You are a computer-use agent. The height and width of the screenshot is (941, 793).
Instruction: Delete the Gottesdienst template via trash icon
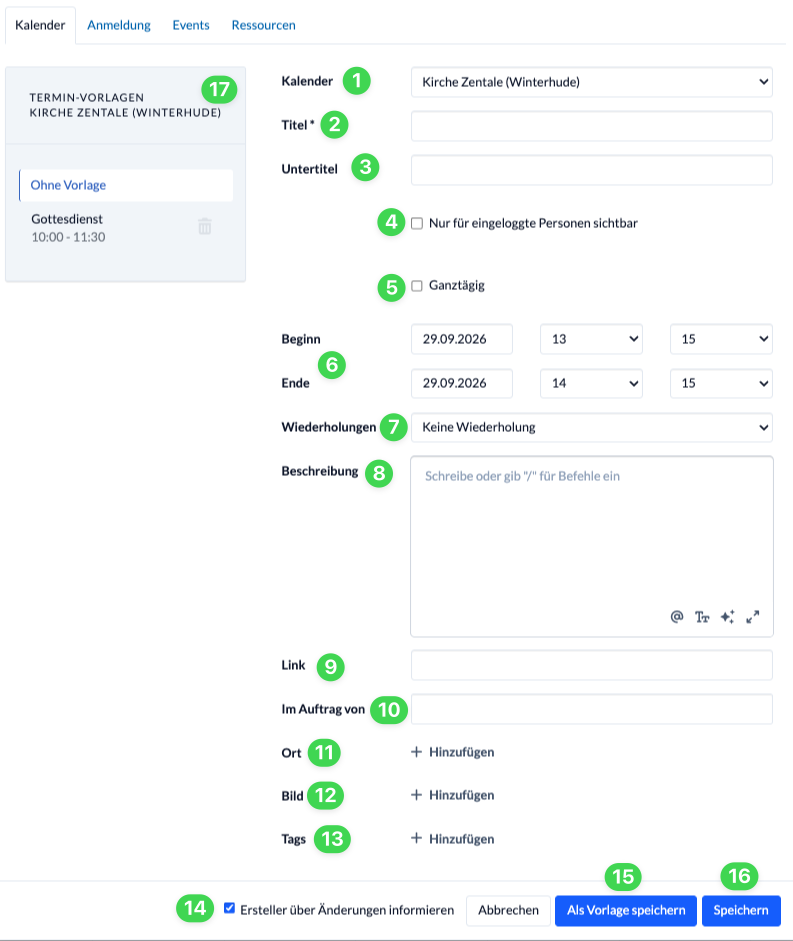coord(205,226)
